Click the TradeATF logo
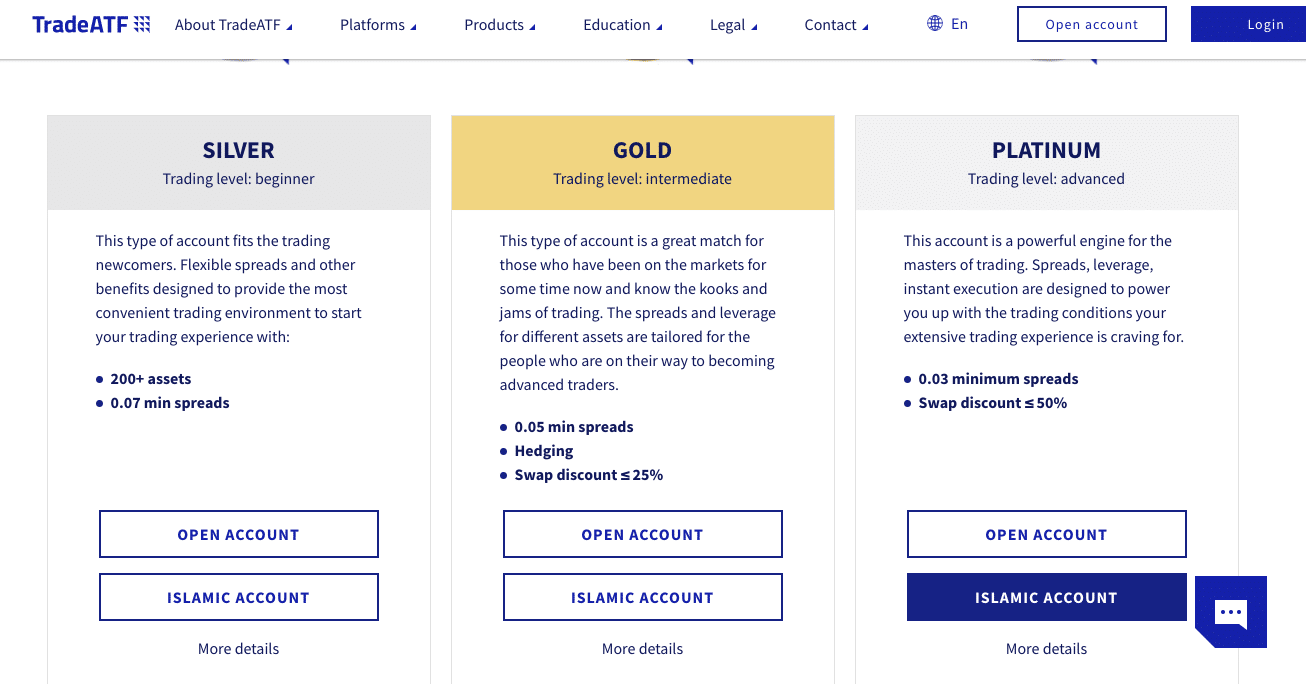Viewport: 1306px width, 684px height. [91, 24]
